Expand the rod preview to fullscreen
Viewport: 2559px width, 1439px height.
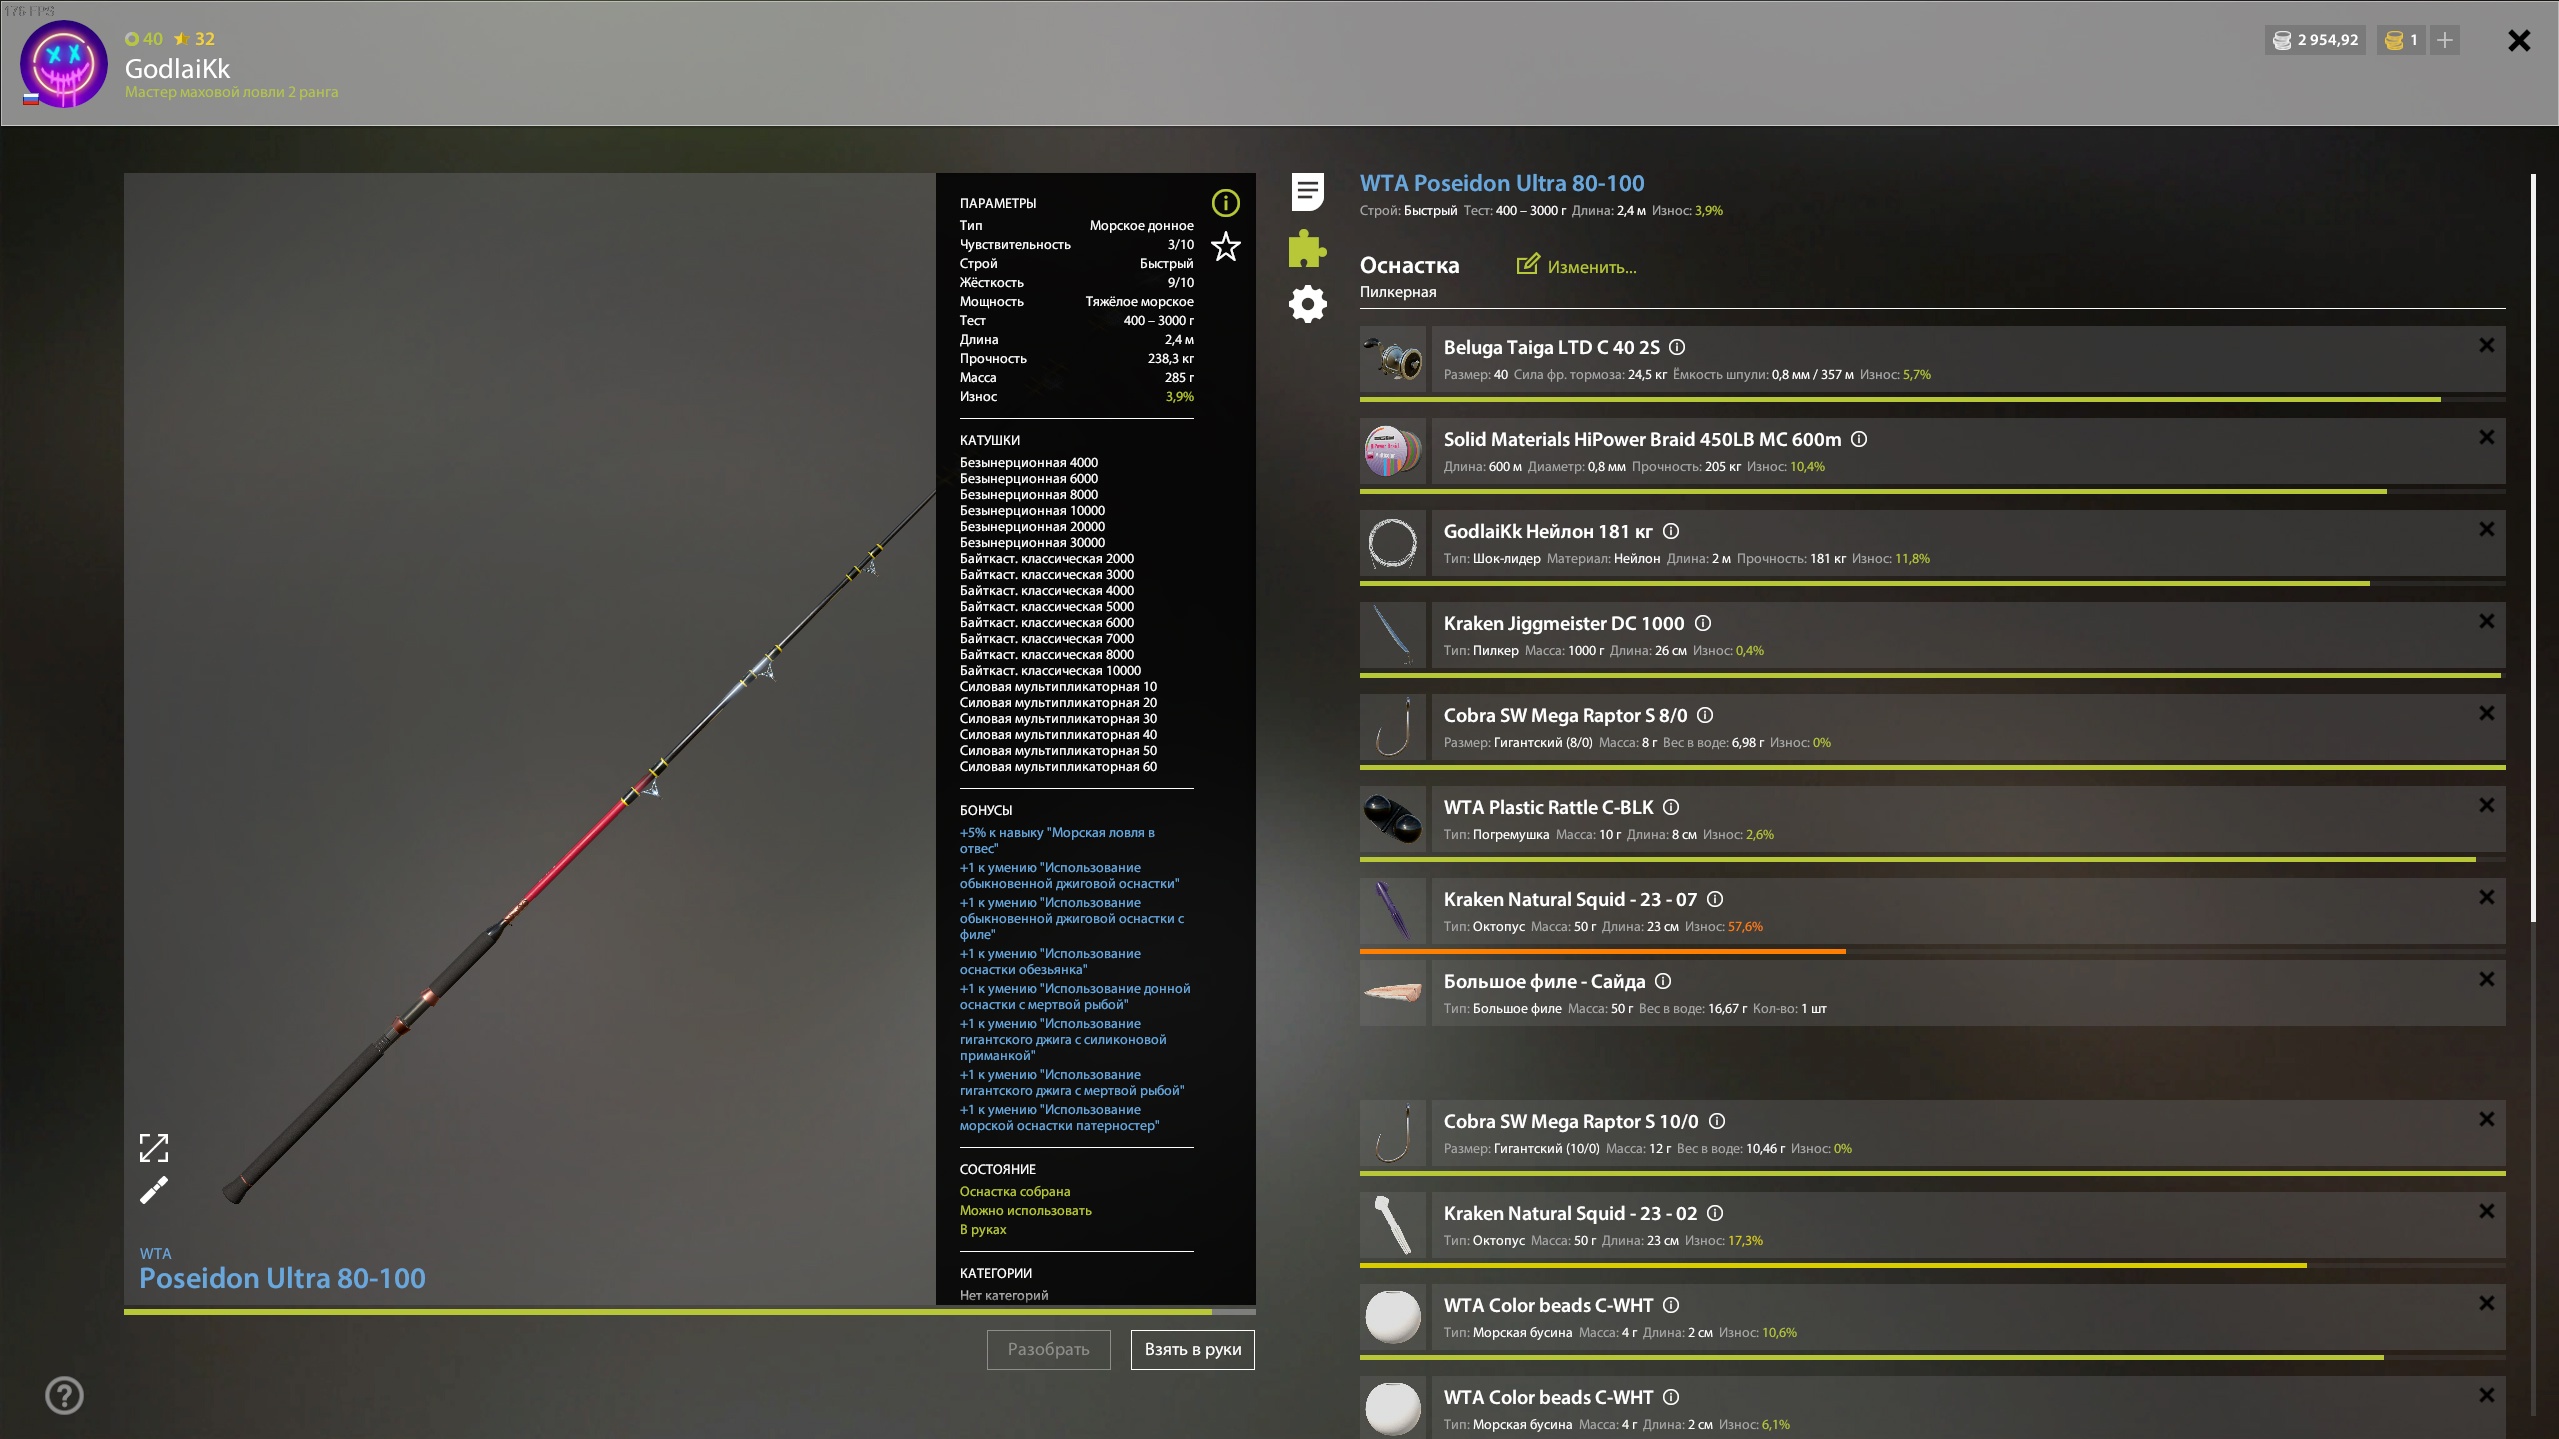[153, 1148]
